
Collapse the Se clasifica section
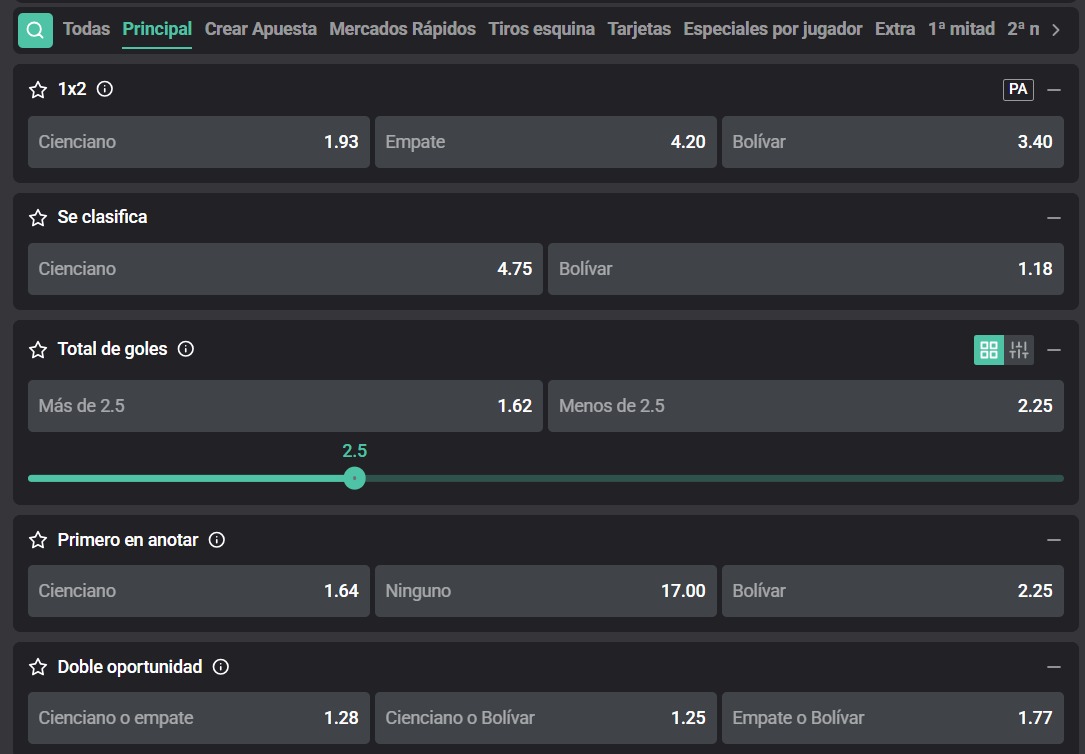pos(1053,218)
